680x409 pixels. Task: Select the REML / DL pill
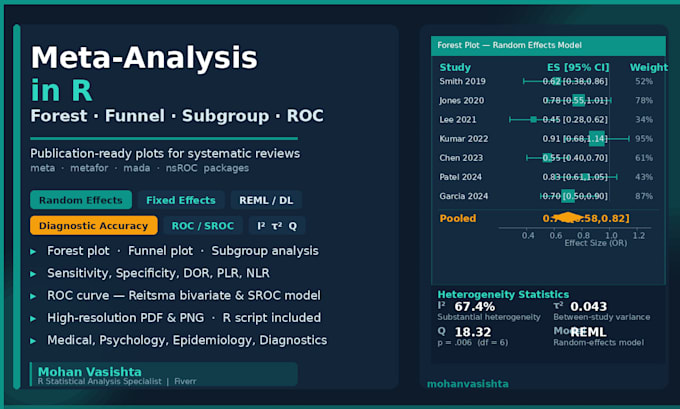[266, 200]
